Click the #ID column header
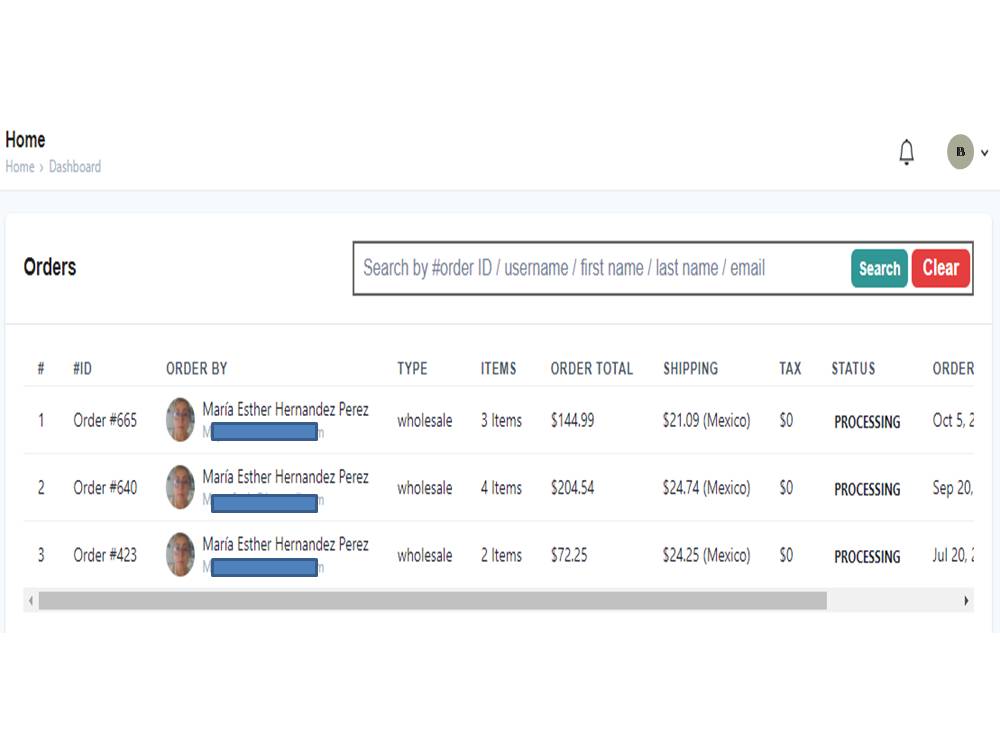 (82, 369)
